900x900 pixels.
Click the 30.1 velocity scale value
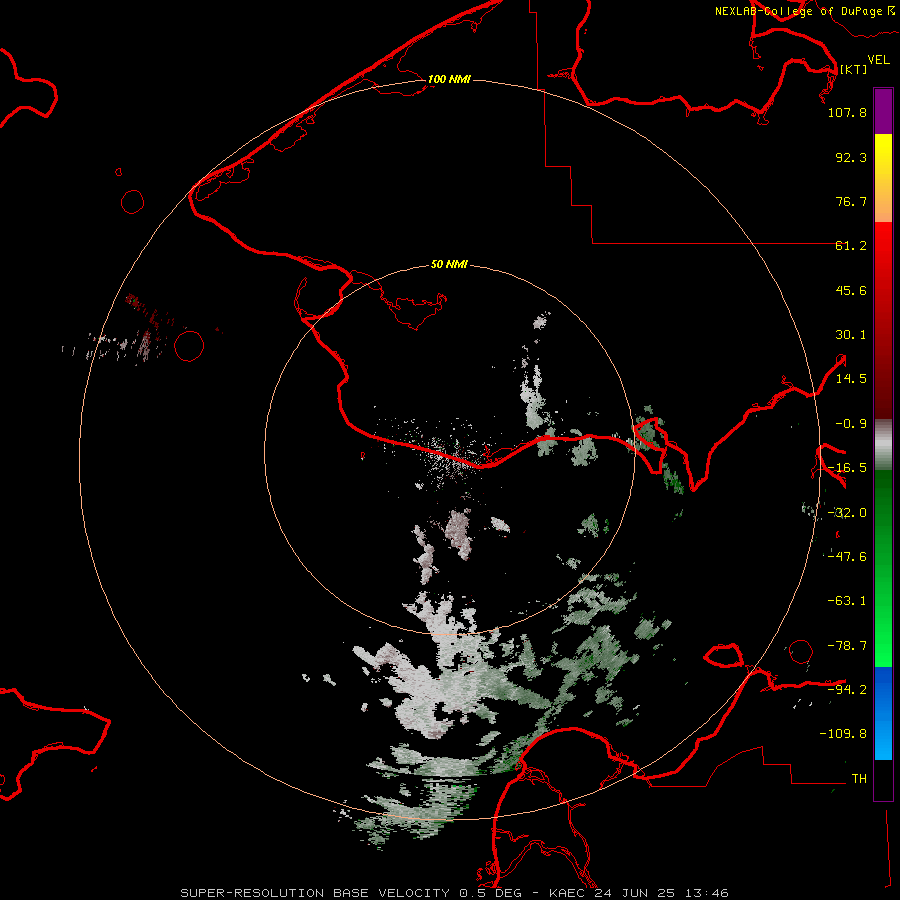pos(851,335)
